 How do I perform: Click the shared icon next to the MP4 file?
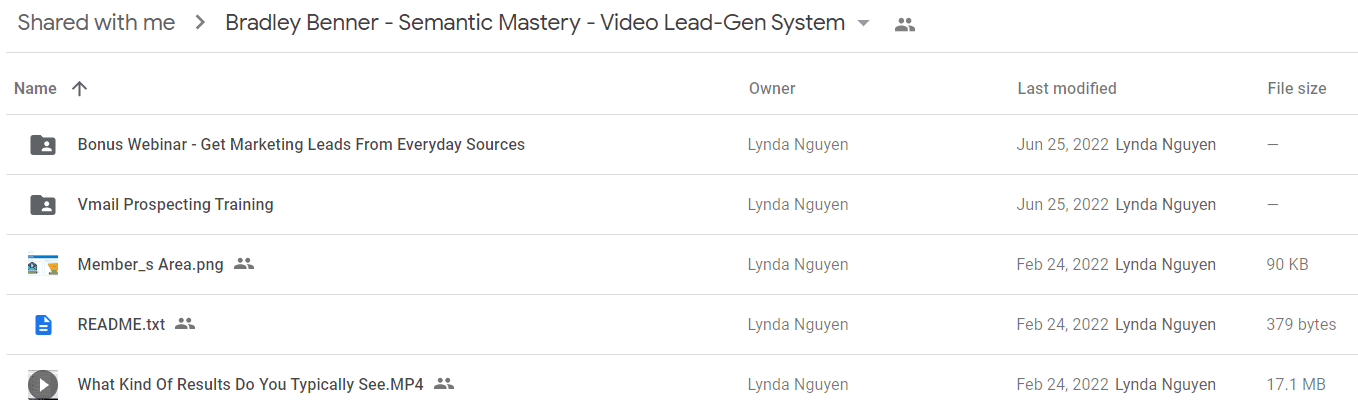(x=444, y=384)
